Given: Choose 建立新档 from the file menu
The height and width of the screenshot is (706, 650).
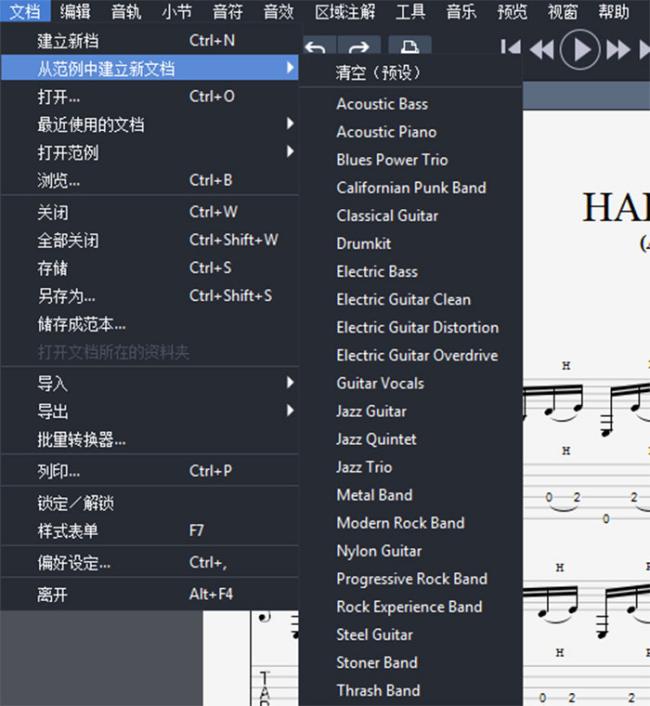Looking at the screenshot, I should [x=68, y=41].
